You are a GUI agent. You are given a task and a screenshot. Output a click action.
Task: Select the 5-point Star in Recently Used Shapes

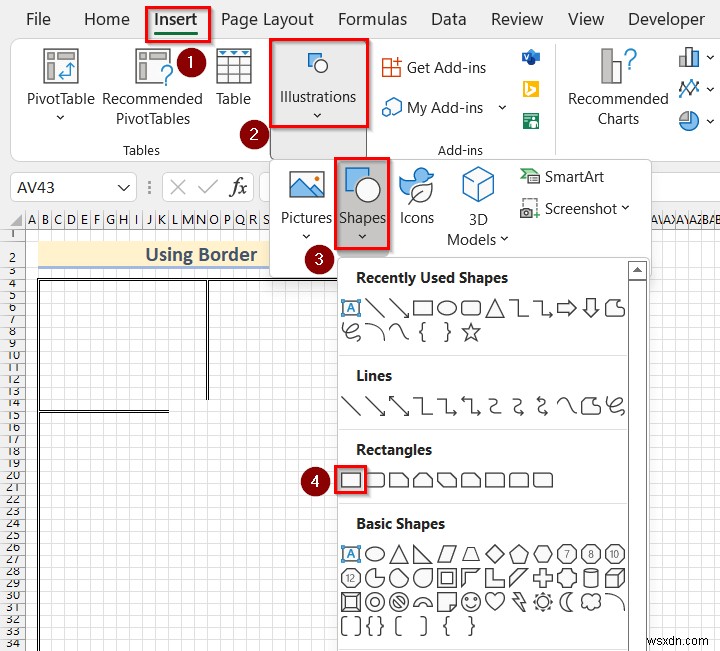[471, 332]
